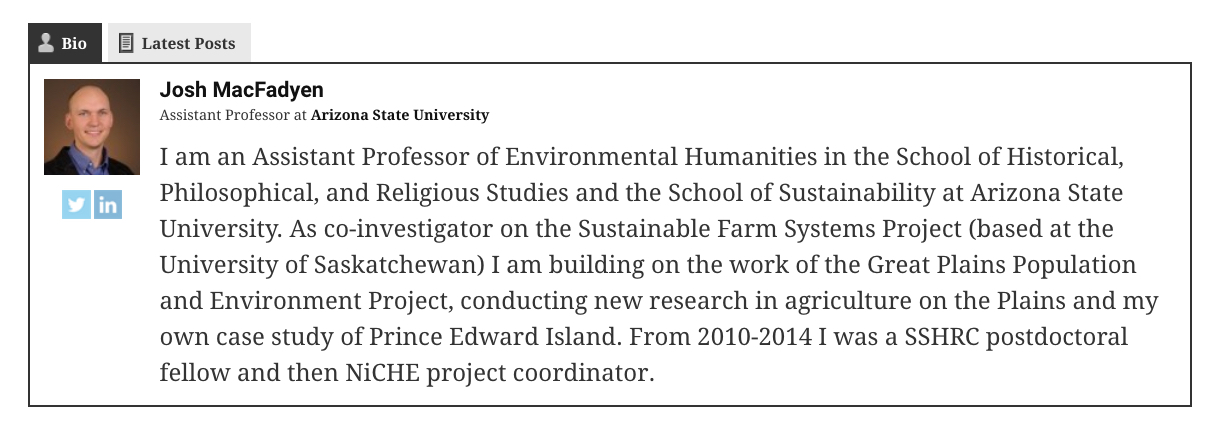Follow the bold Arizona State University link
This screenshot has height=431, width=1223.
coord(400,115)
